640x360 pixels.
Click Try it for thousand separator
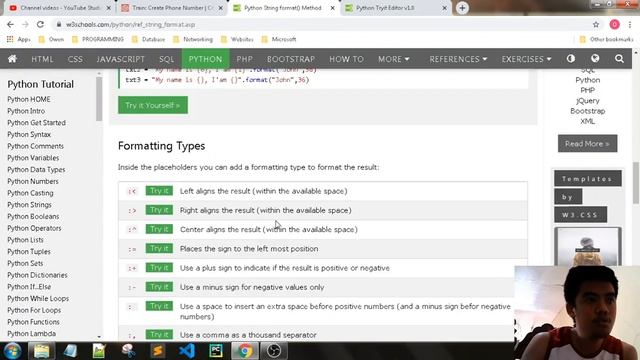point(159,334)
